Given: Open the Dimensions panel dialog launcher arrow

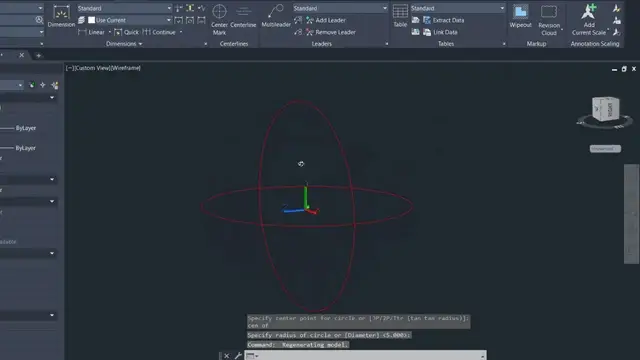Looking at the screenshot, I should (x=206, y=44).
